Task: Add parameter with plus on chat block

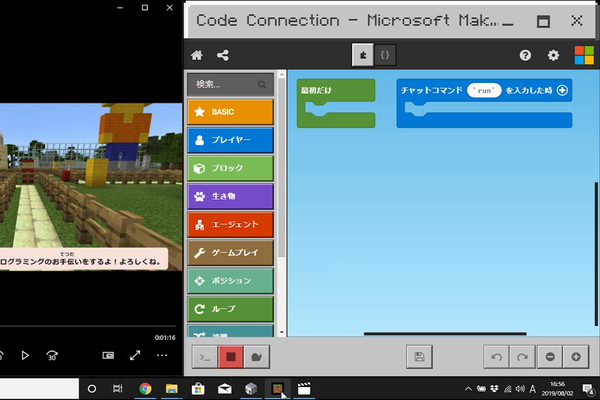Action: click(562, 90)
